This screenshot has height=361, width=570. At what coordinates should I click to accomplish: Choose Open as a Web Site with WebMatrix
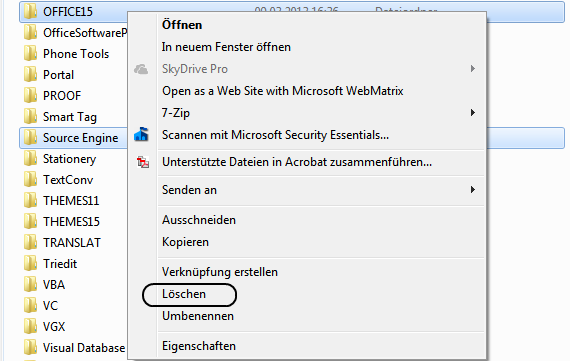tap(283, 91)
